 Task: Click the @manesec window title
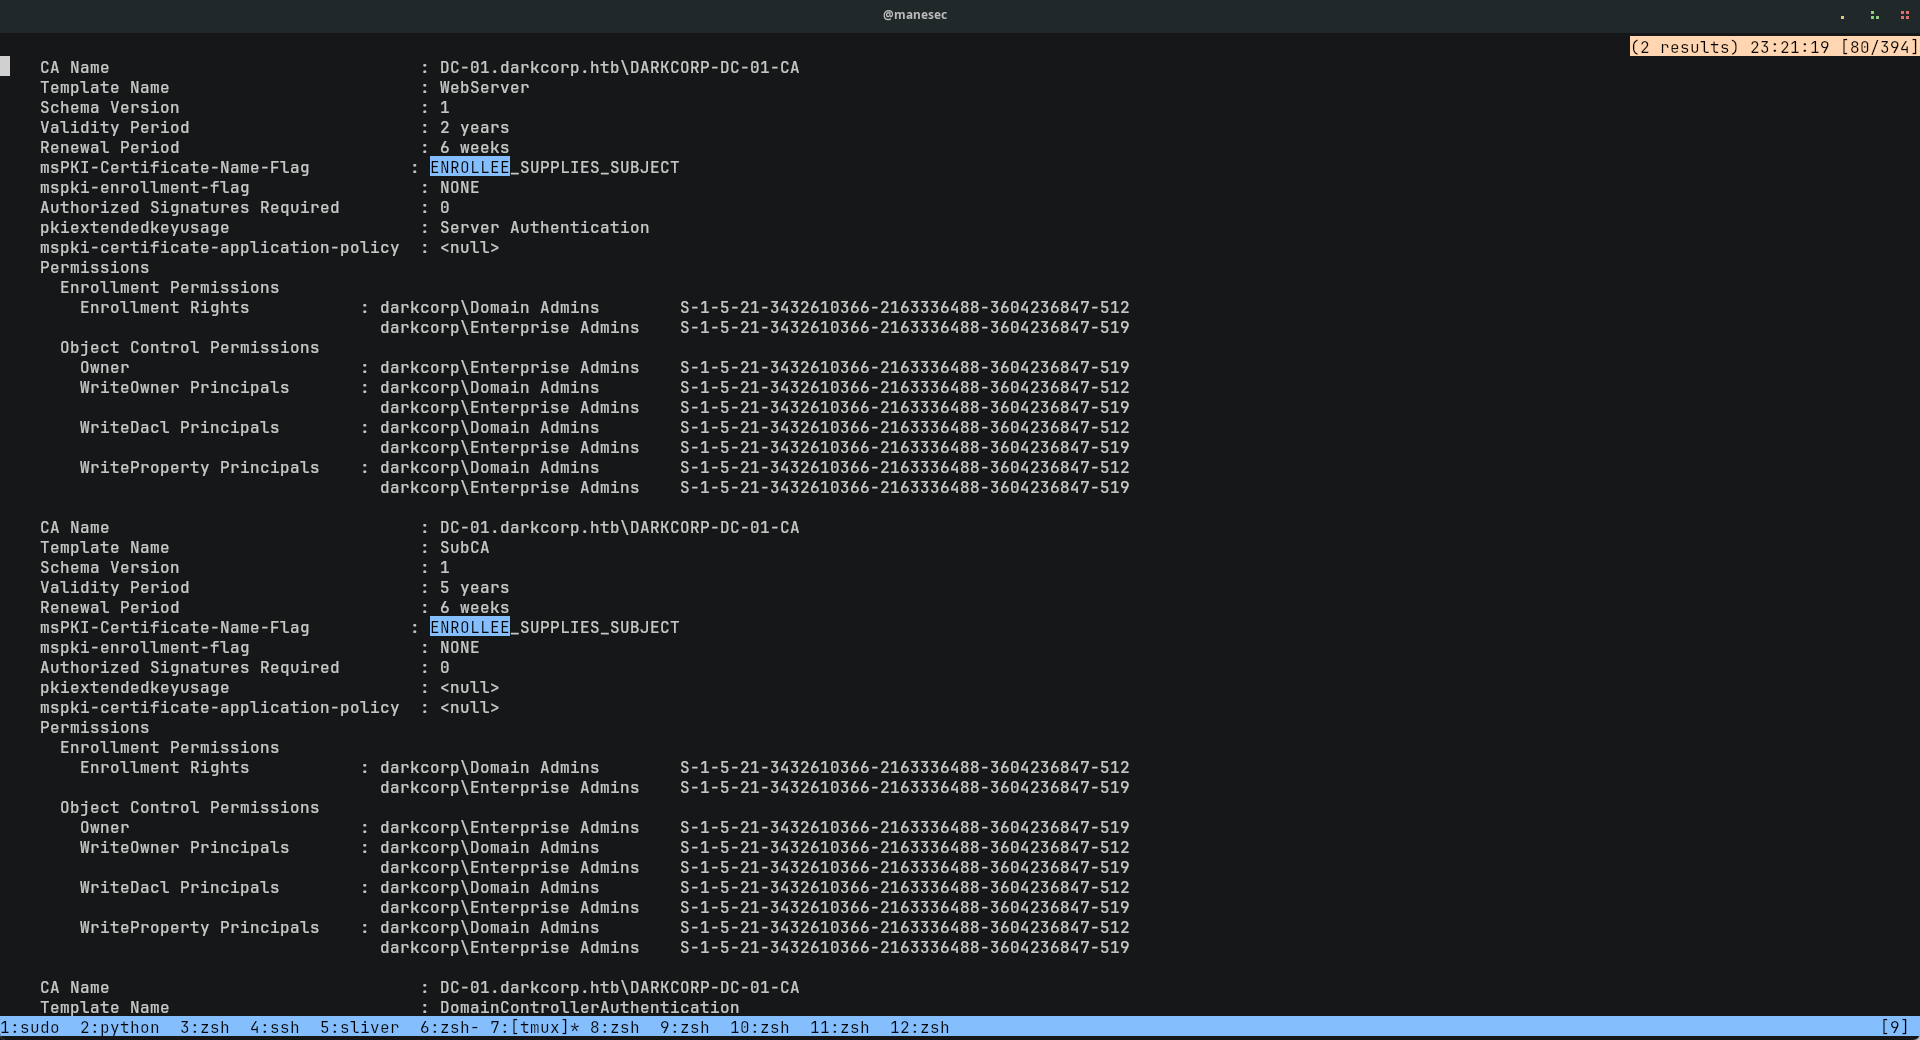[x=914, y=15]
